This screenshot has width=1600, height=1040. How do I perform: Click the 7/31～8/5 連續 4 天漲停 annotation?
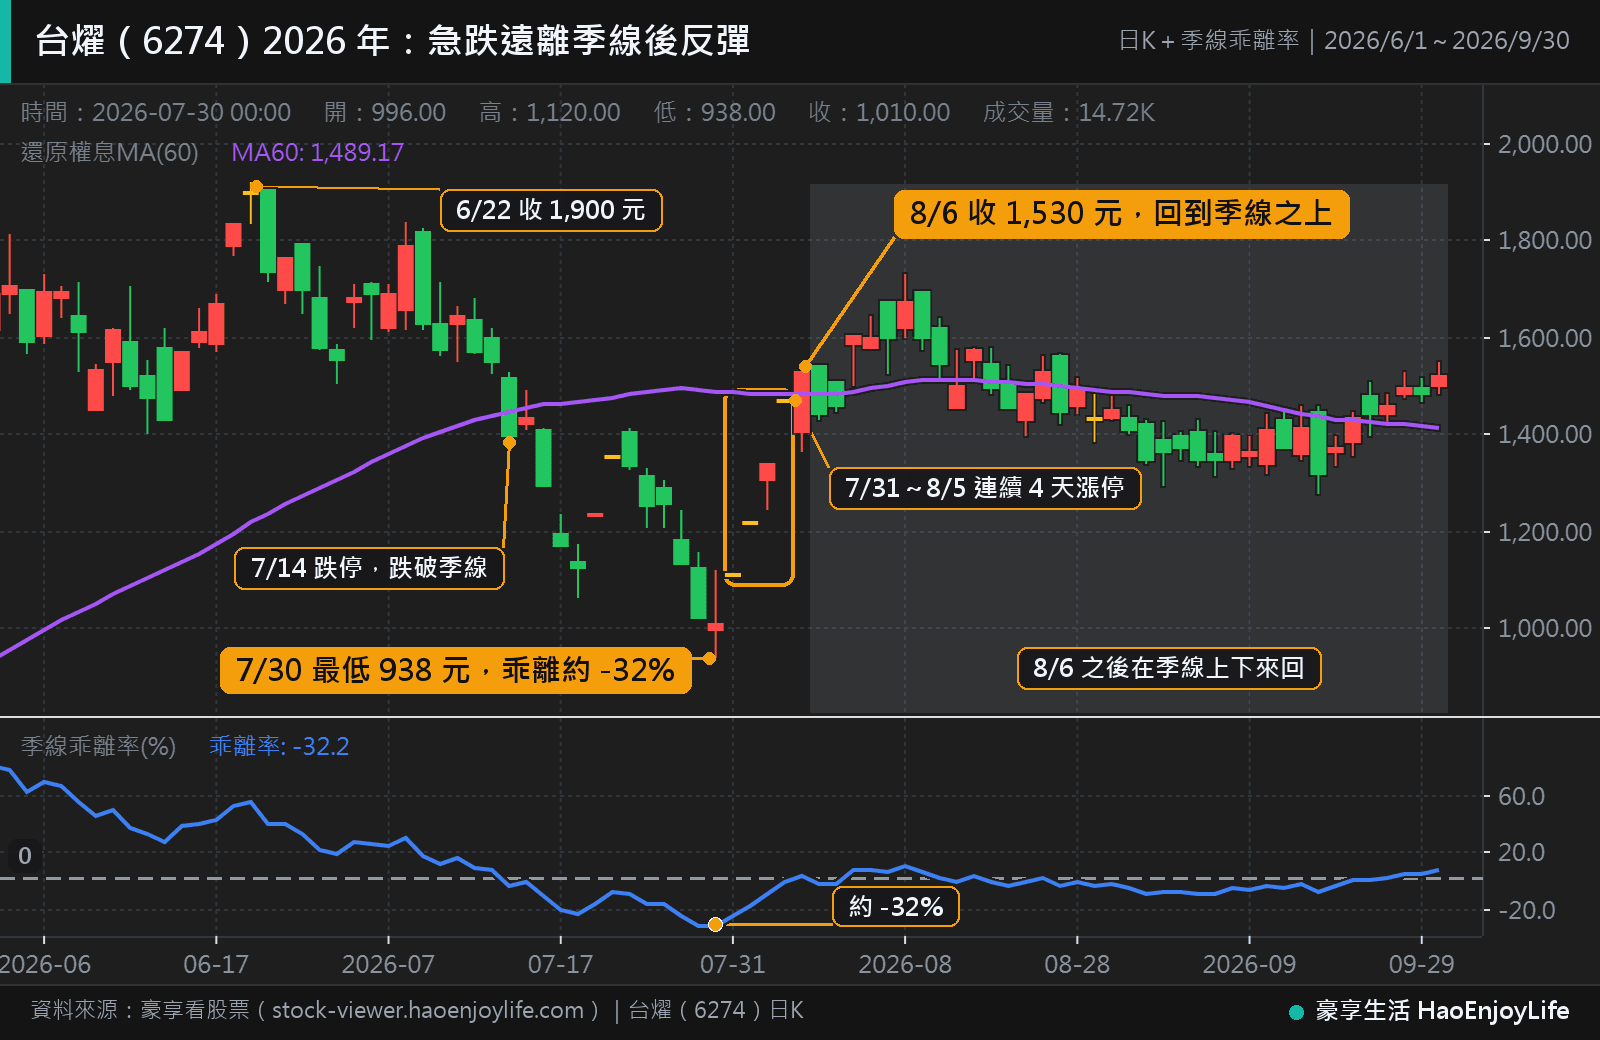[985, 488]
